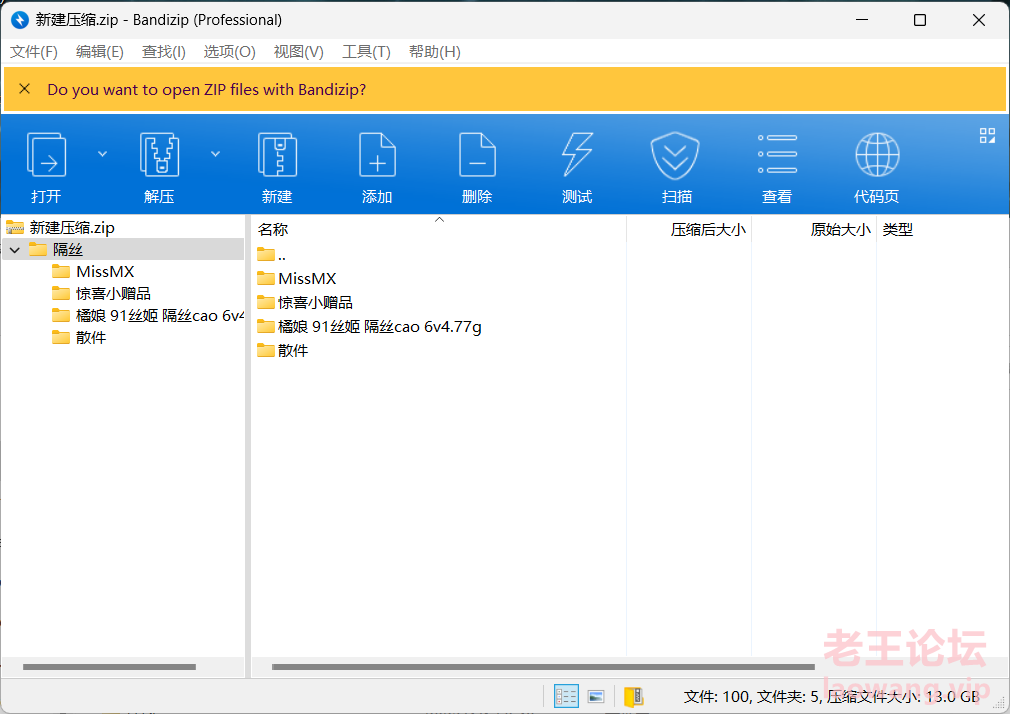Click the 新建压缩.zip archive icon in tree
Screen dimensions: 1010x714
click(x=15, y=227)
